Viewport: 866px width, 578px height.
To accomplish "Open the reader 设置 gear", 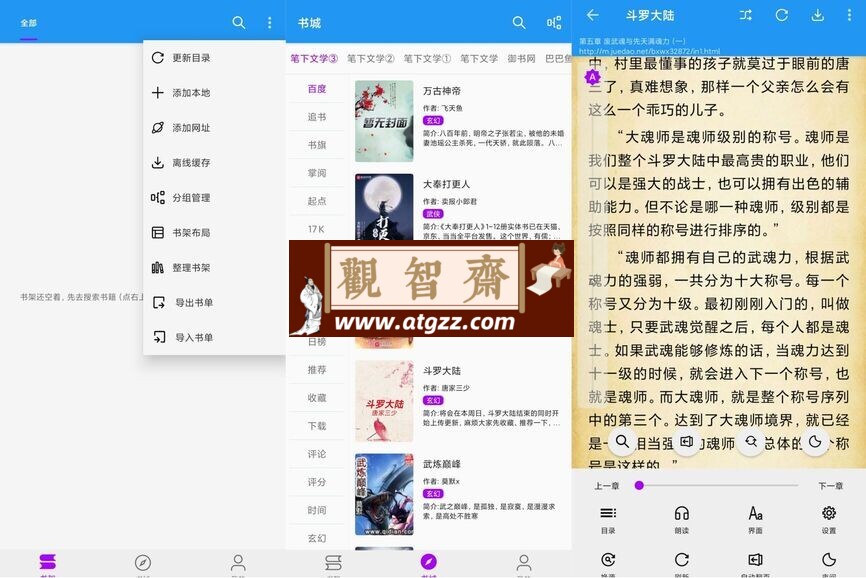I will tap(828, 519).
